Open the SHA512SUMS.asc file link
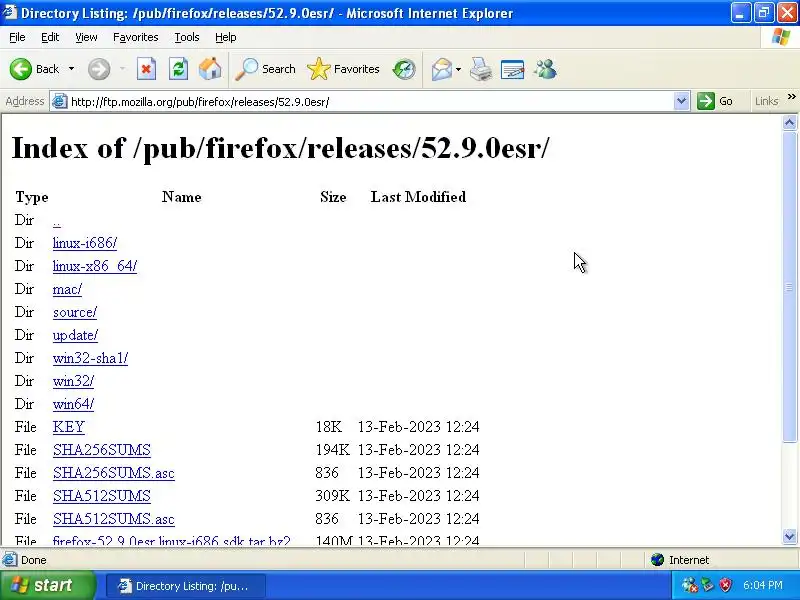Image resolution: width=800 pixels, height=600 pixels. (x=114, y=518)
